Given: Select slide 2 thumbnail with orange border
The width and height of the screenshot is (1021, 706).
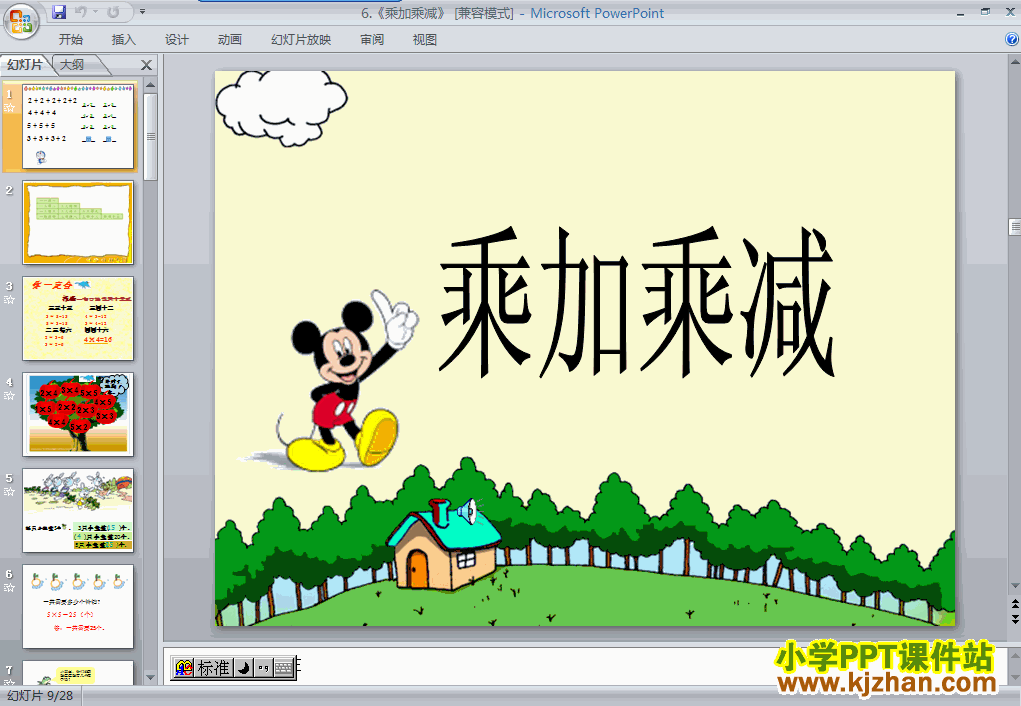Looking at the screenshot, I should (x=78, y=222).
